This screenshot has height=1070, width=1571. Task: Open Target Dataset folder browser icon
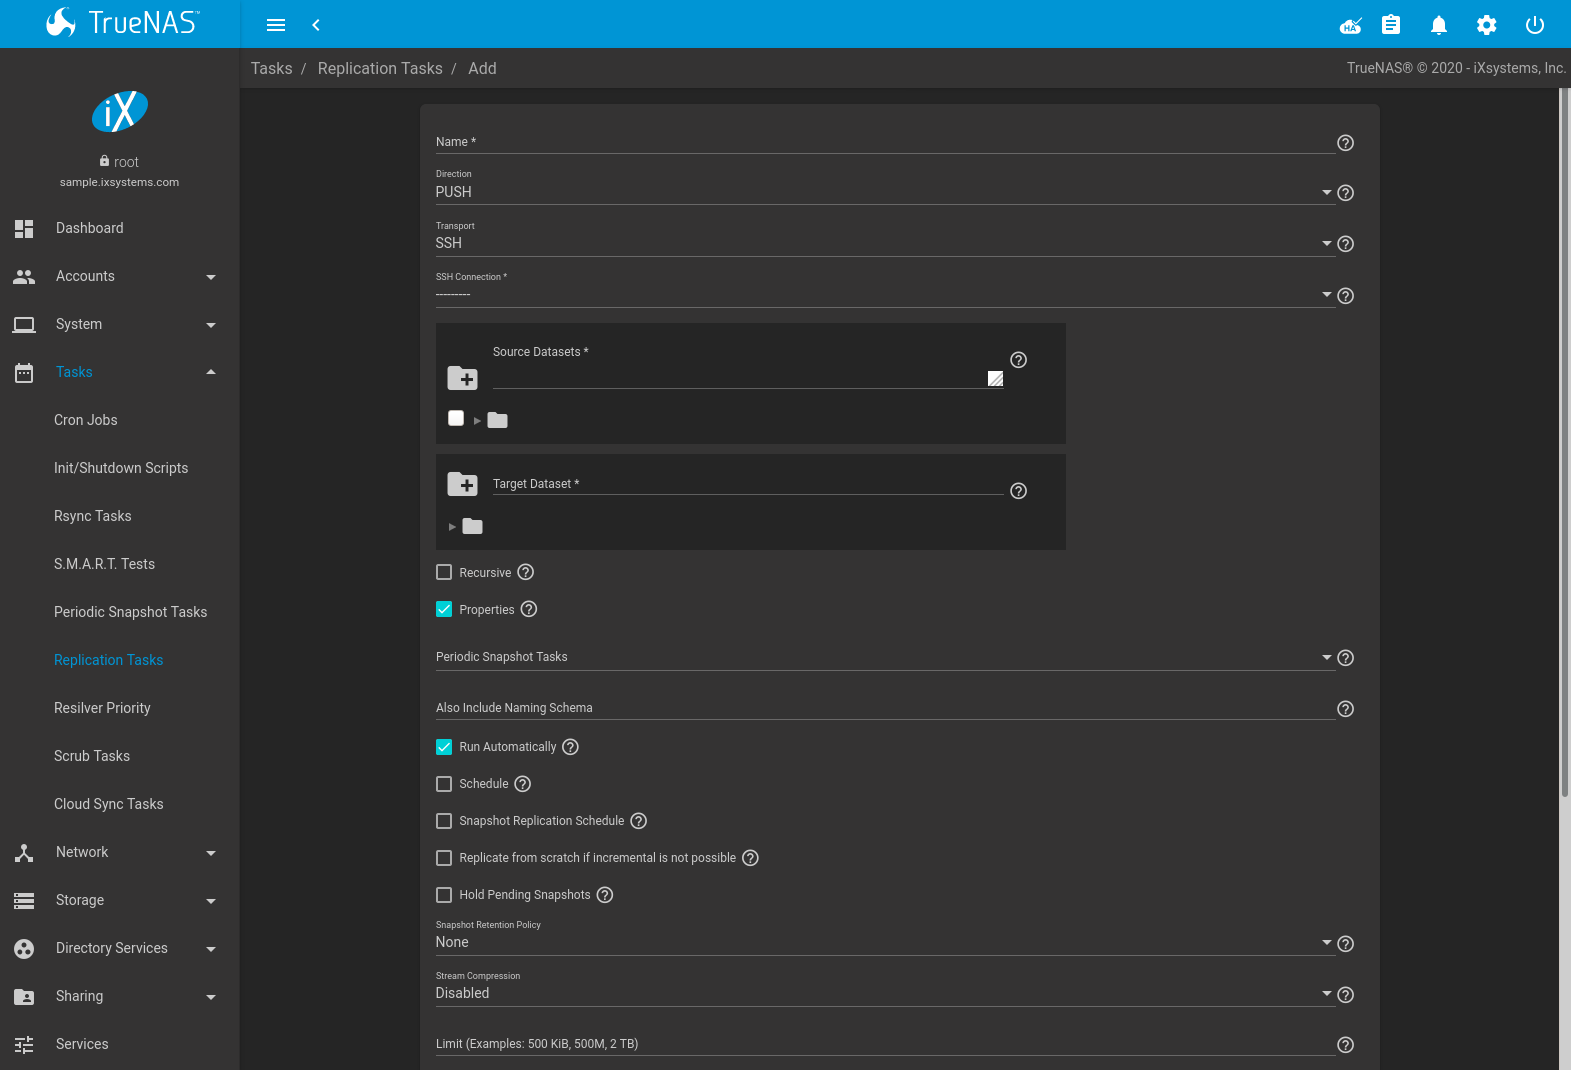(x=462, y=484)
